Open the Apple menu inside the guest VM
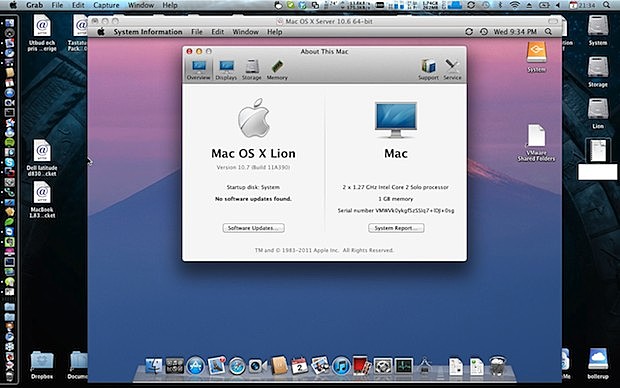620x388 pixels. pos(101,32)
